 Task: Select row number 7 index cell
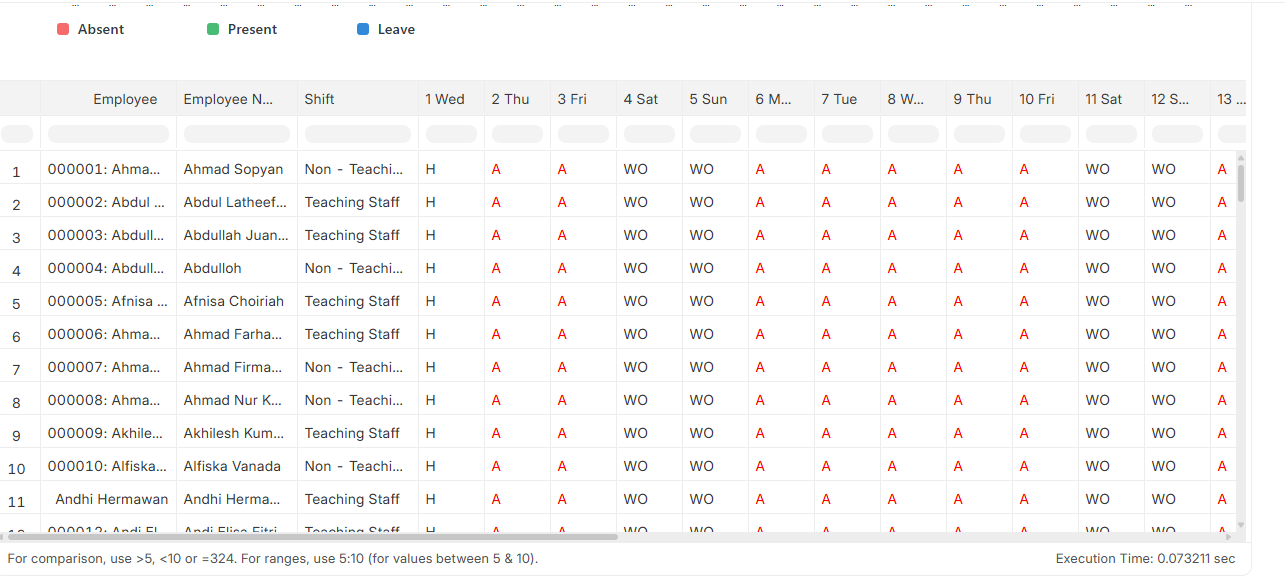[16, 369]
